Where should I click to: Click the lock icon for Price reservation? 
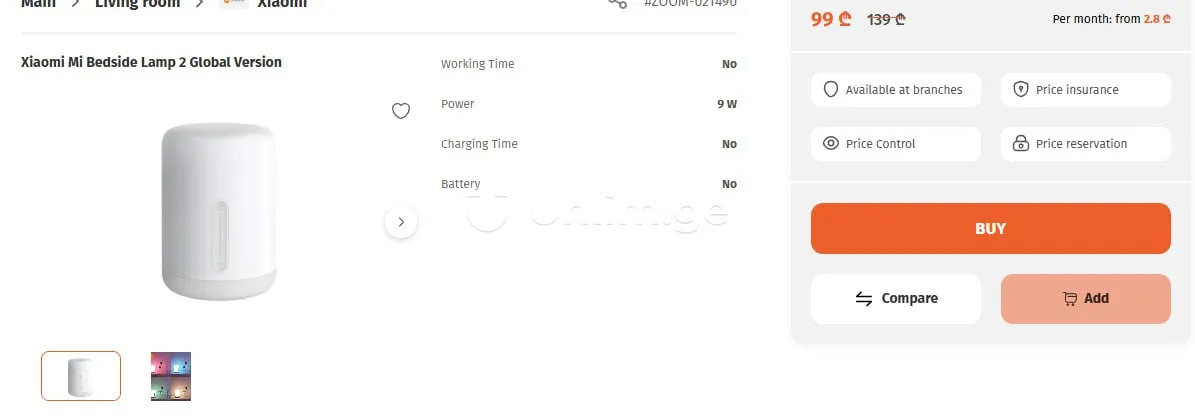click(1020, 144)
